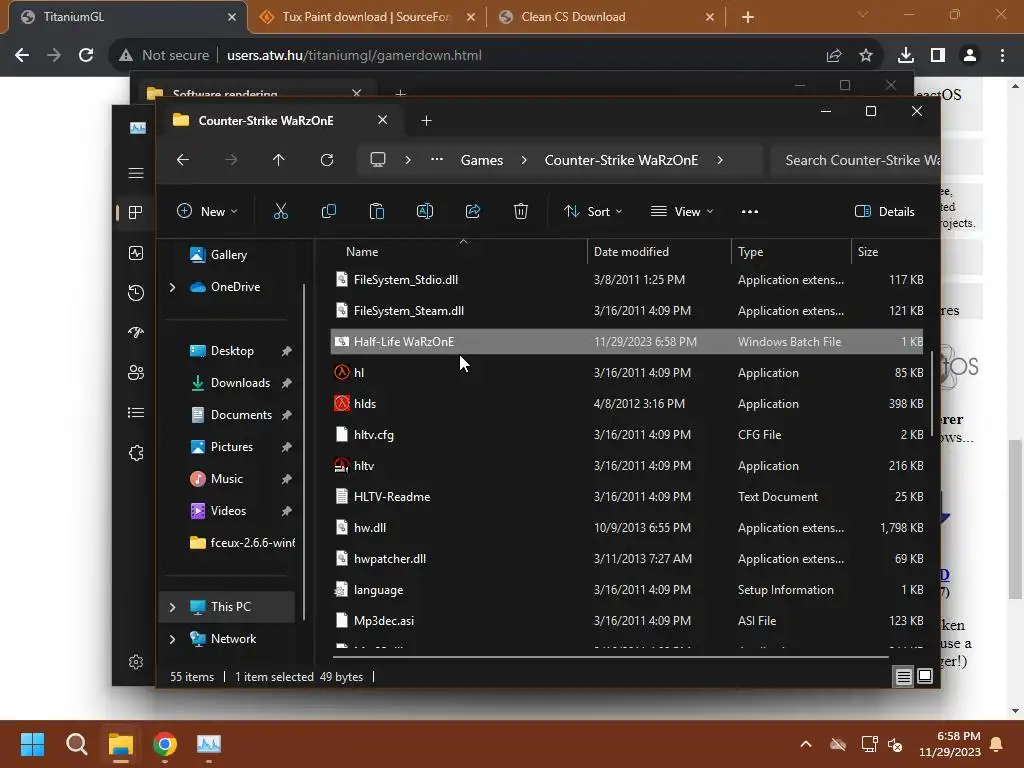The image size is (1024, 768).
Task: Click the Cut scissors icon in Explorer toolbar
Action: click(x=281, y=212)
